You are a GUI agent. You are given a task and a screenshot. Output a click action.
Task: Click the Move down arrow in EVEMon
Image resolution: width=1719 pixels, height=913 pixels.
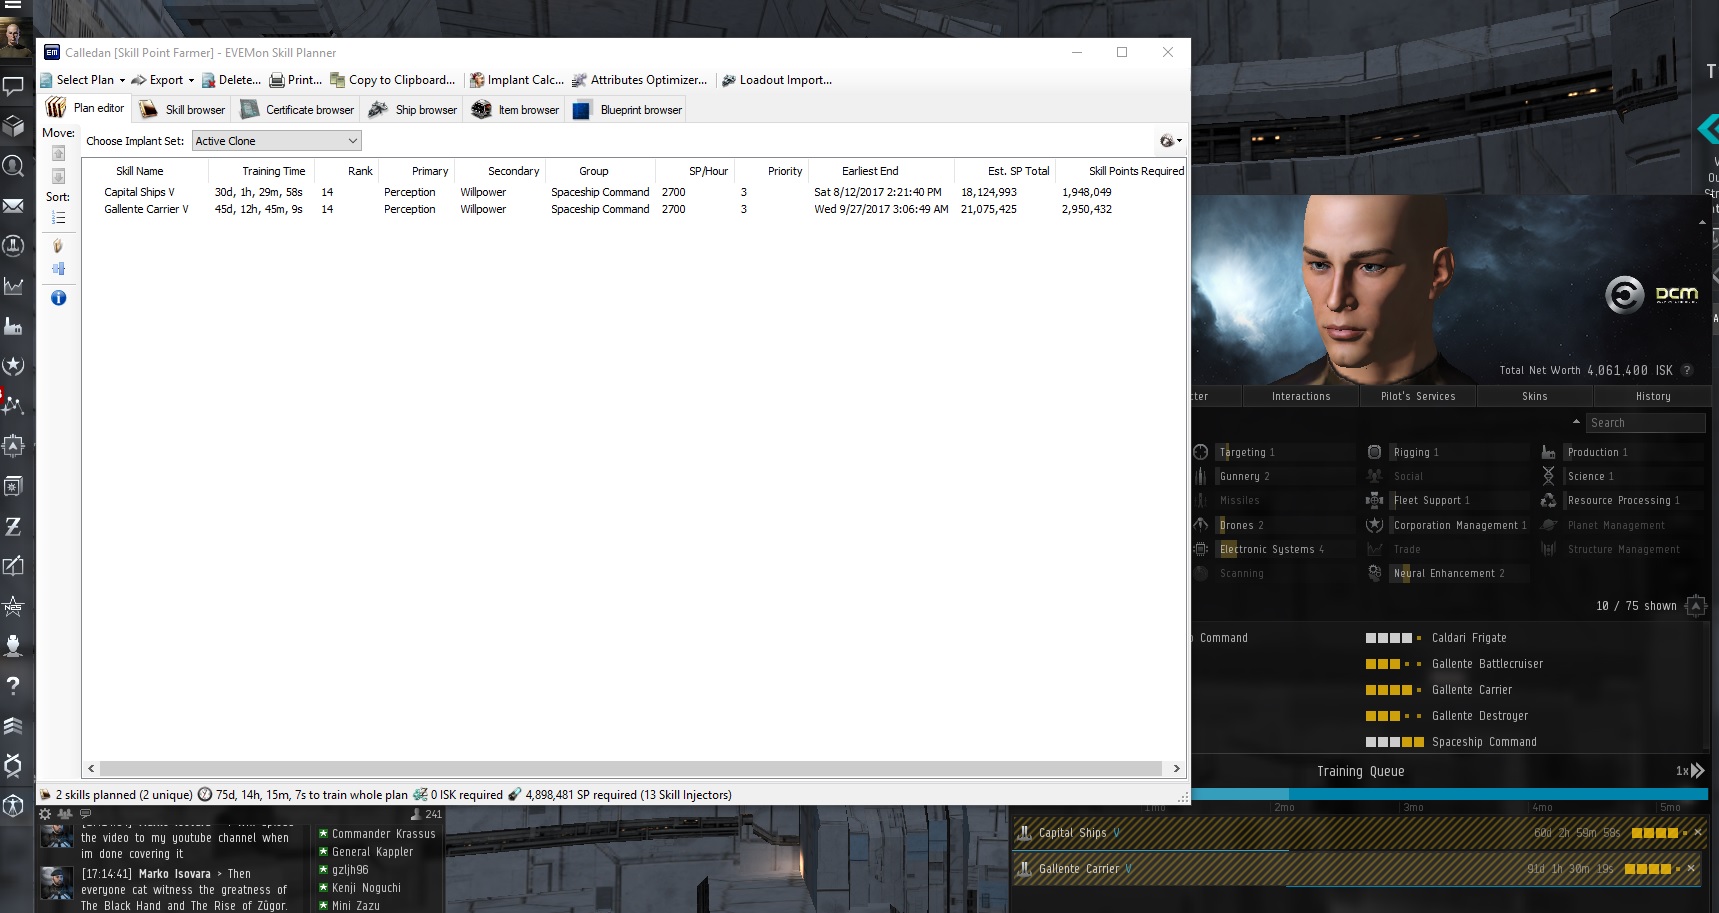coord(58,176)
